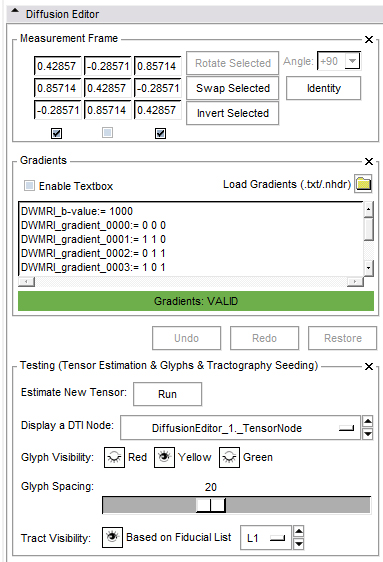Click the Gradients: VALID status bar
This screenshot has width=383, height=562.
(196, 301)
